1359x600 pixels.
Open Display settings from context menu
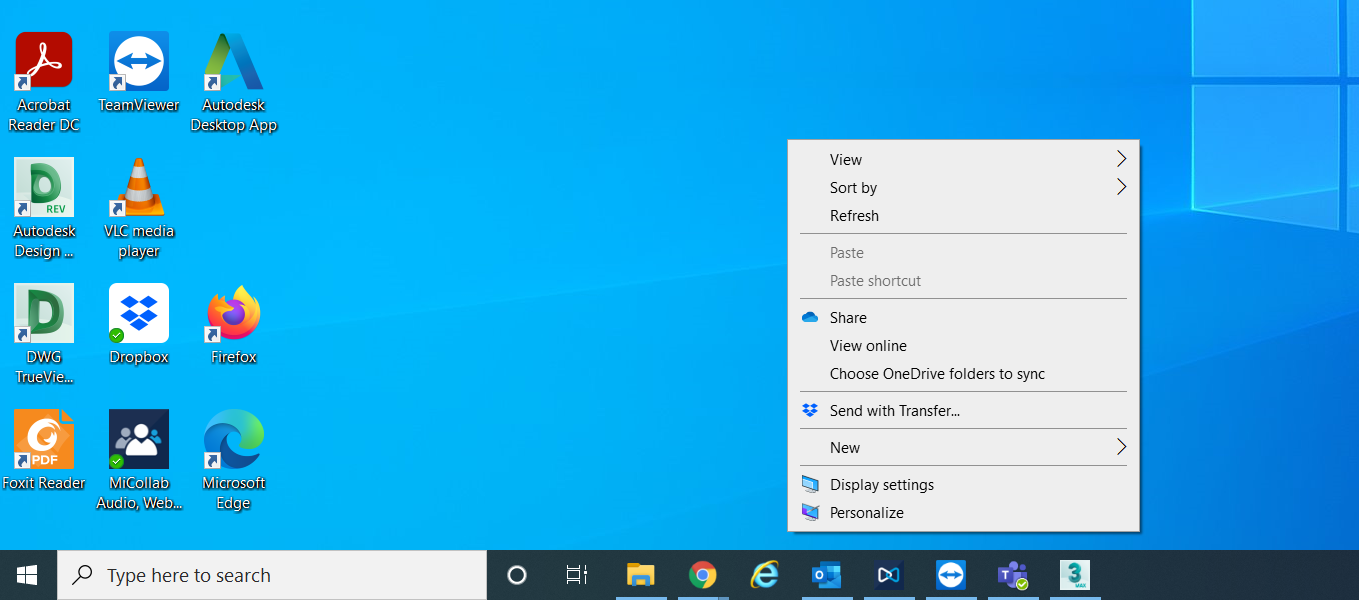click(964, 485)
